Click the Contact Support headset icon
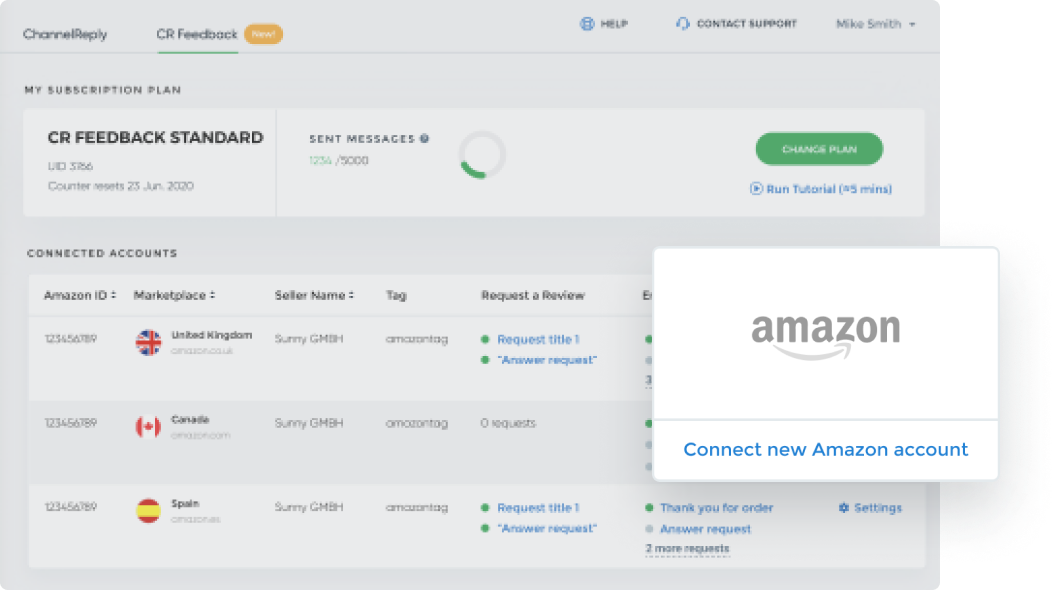The width and height of the screenshot is (1060, 590). [x=682, y=24]
